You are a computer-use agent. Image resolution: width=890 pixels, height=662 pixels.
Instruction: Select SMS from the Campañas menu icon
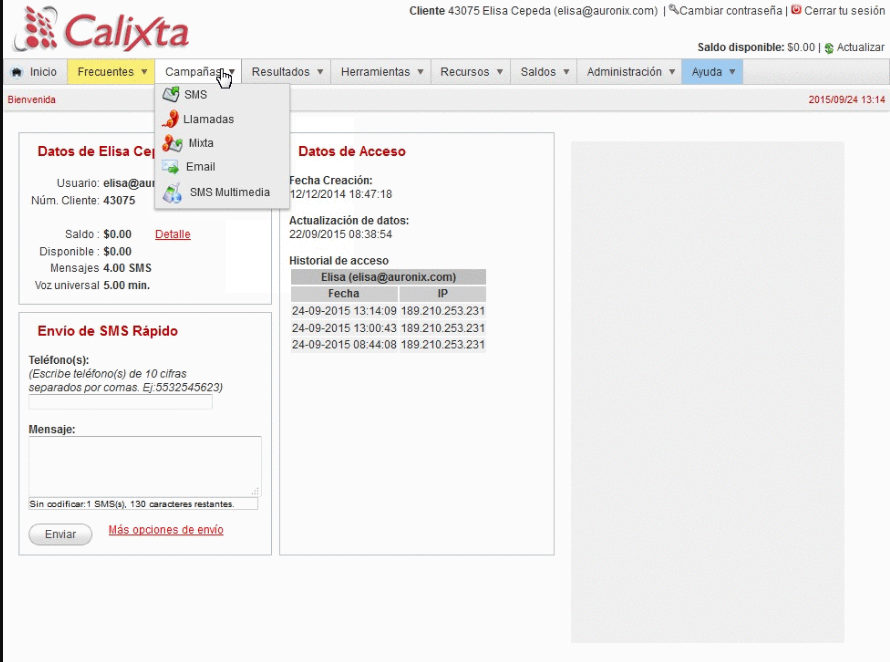[172, 96]
